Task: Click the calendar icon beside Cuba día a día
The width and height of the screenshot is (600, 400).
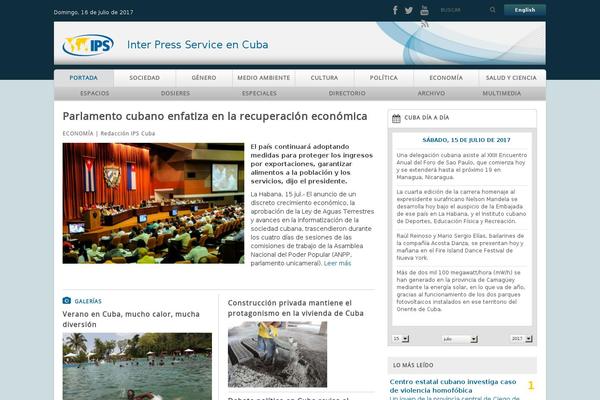Action: point(396,118)
